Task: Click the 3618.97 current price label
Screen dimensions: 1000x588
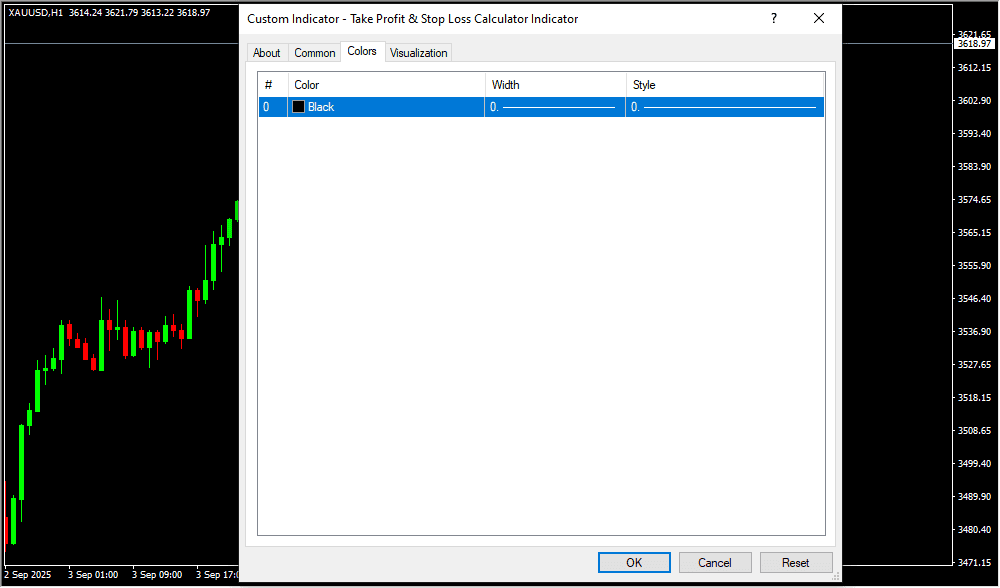Action: click(x=973, y=44)
